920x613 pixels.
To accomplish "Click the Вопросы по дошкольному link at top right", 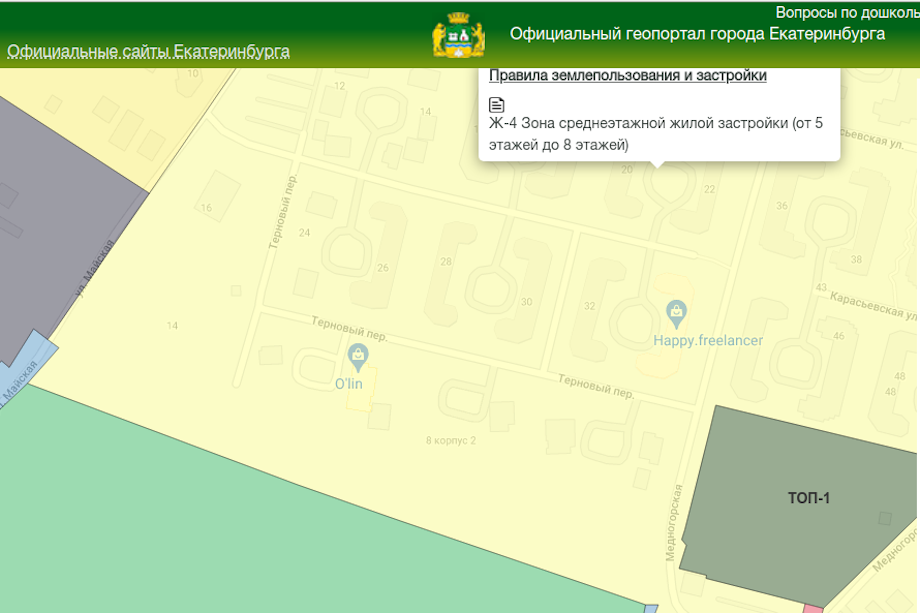I will (x=846, y=12).
